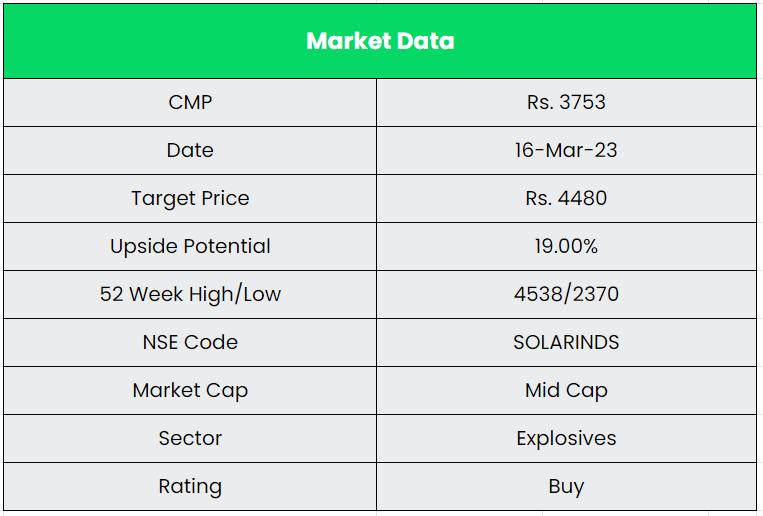This screenshot has height=516, width=763.
Task: Click the Explosives sector value
Action: [566, 438]
